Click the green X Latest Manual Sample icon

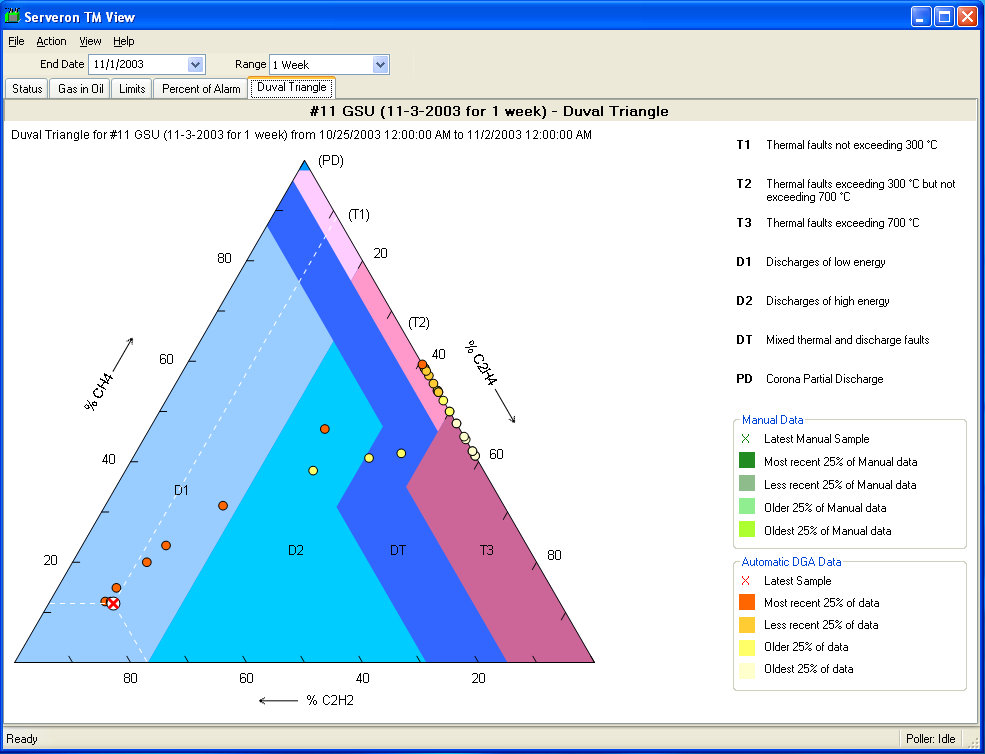(746, 439)
